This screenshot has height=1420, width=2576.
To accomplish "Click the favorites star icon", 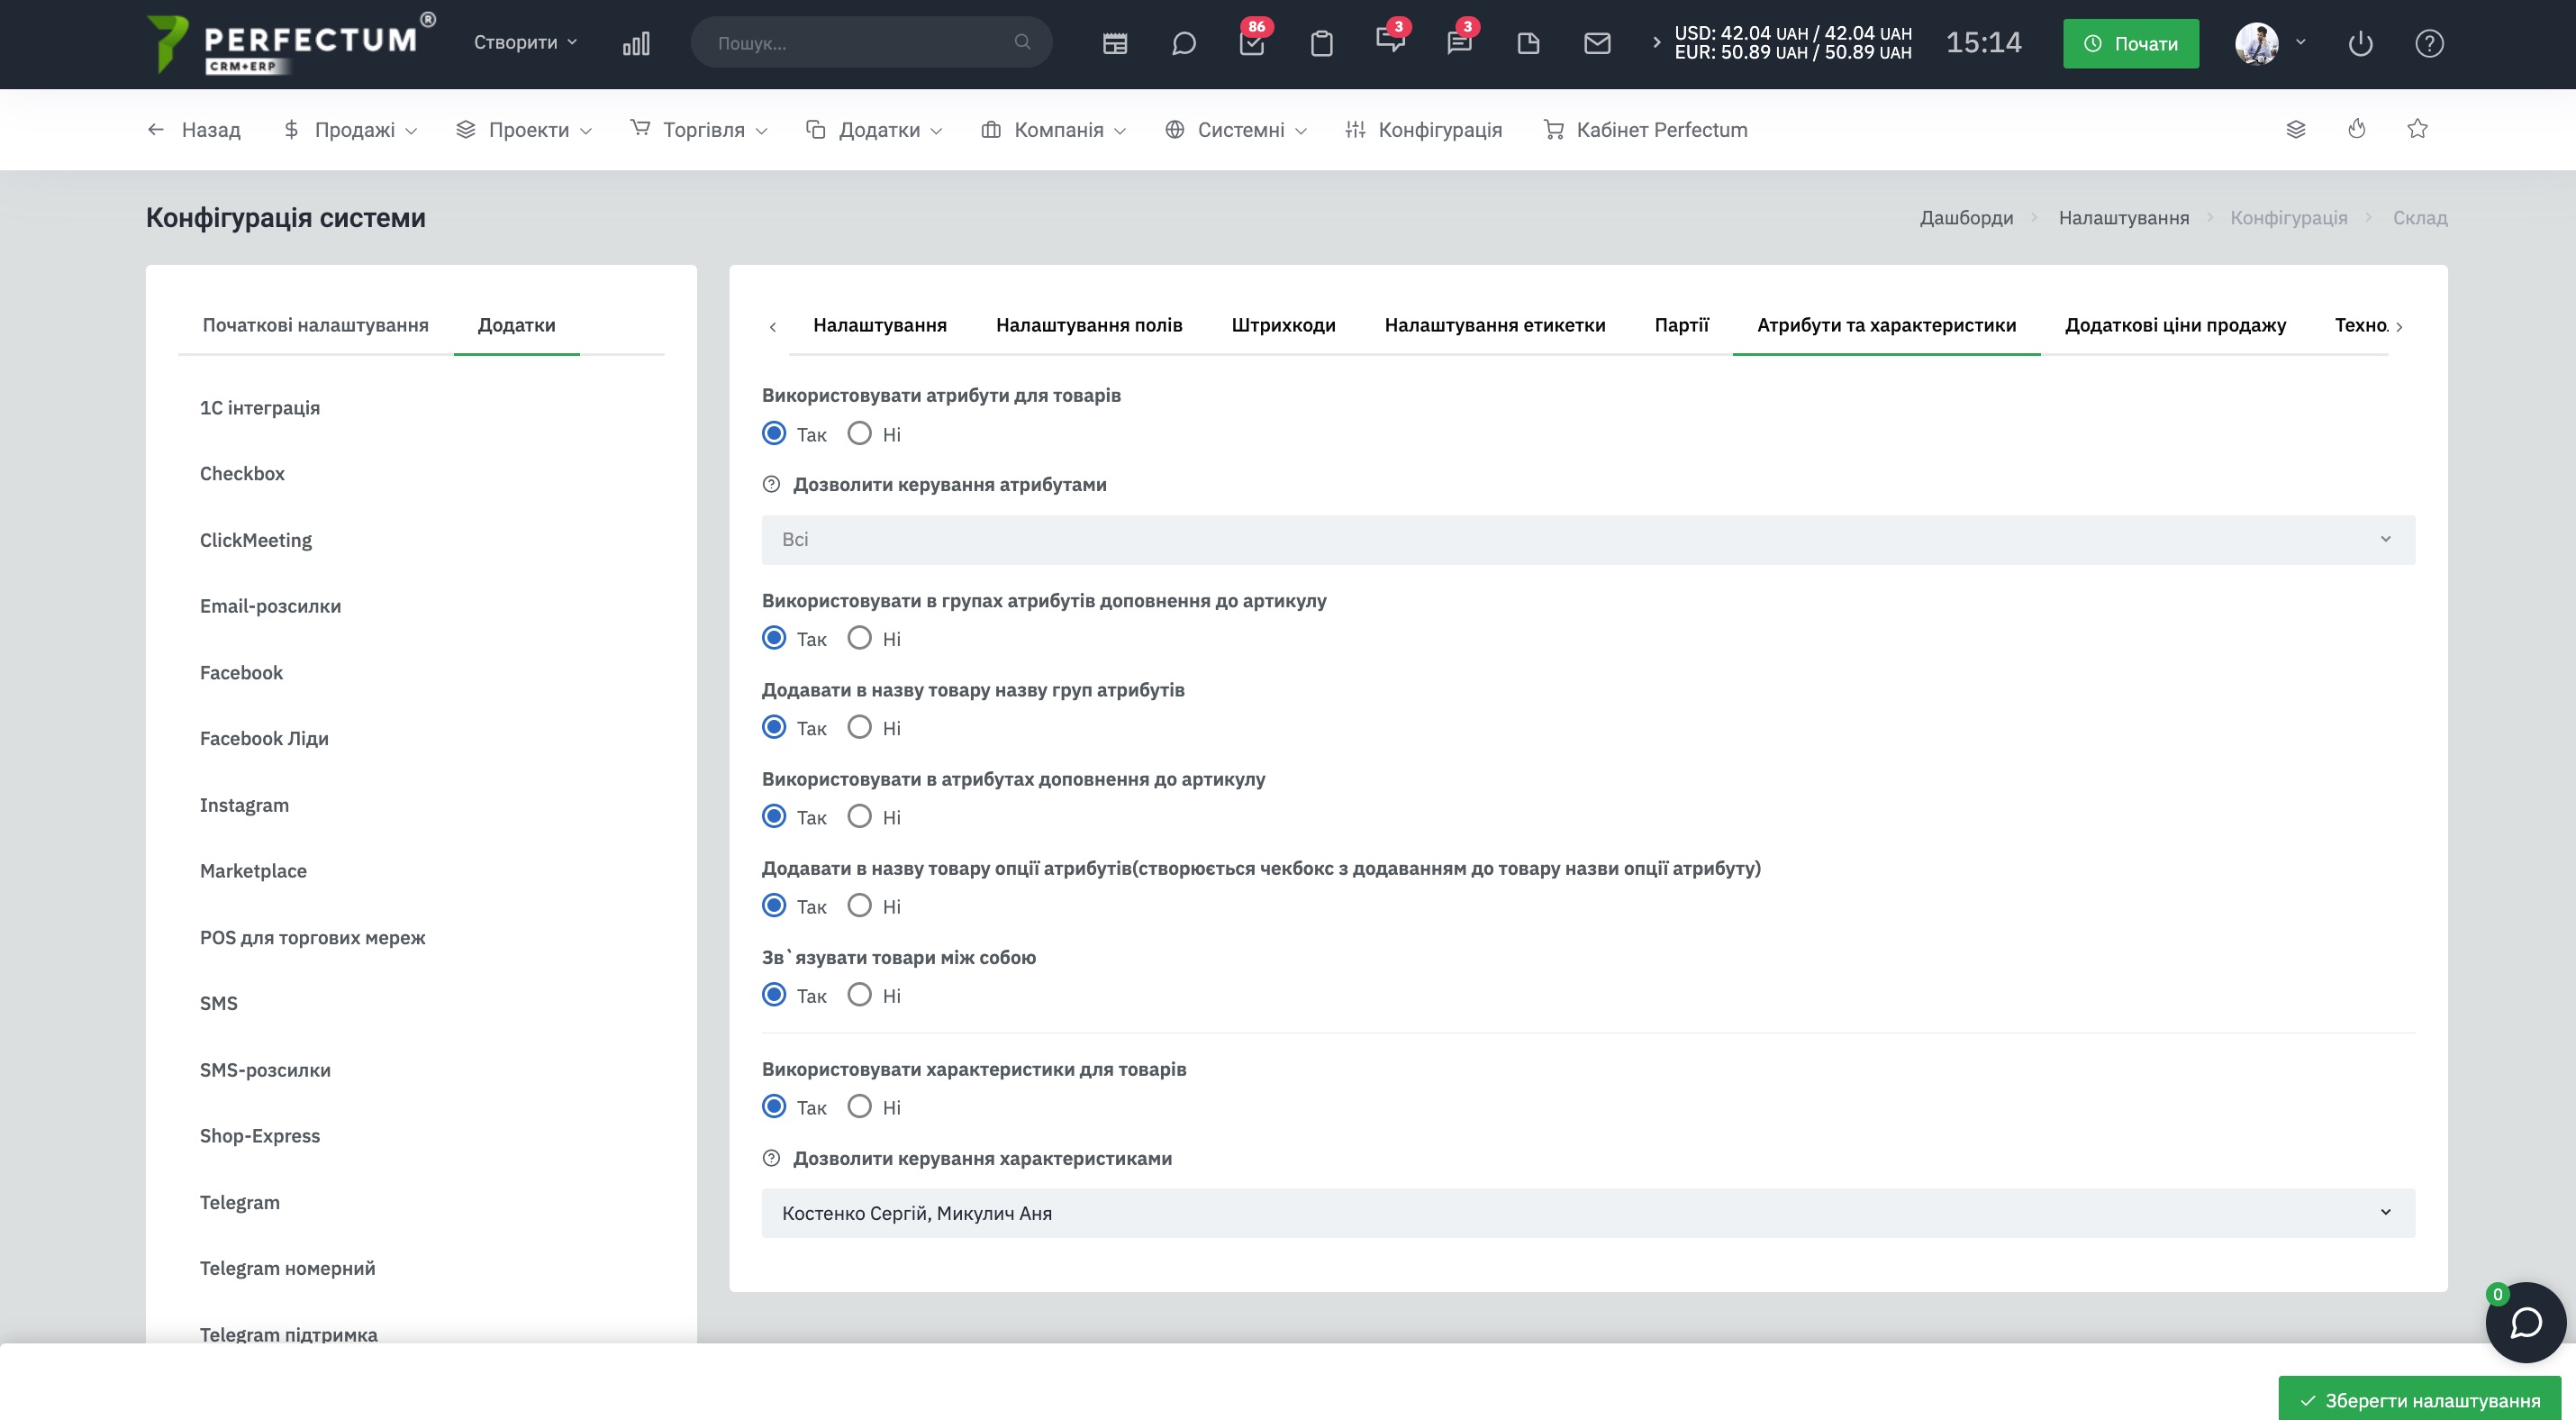I will 2417,129.
